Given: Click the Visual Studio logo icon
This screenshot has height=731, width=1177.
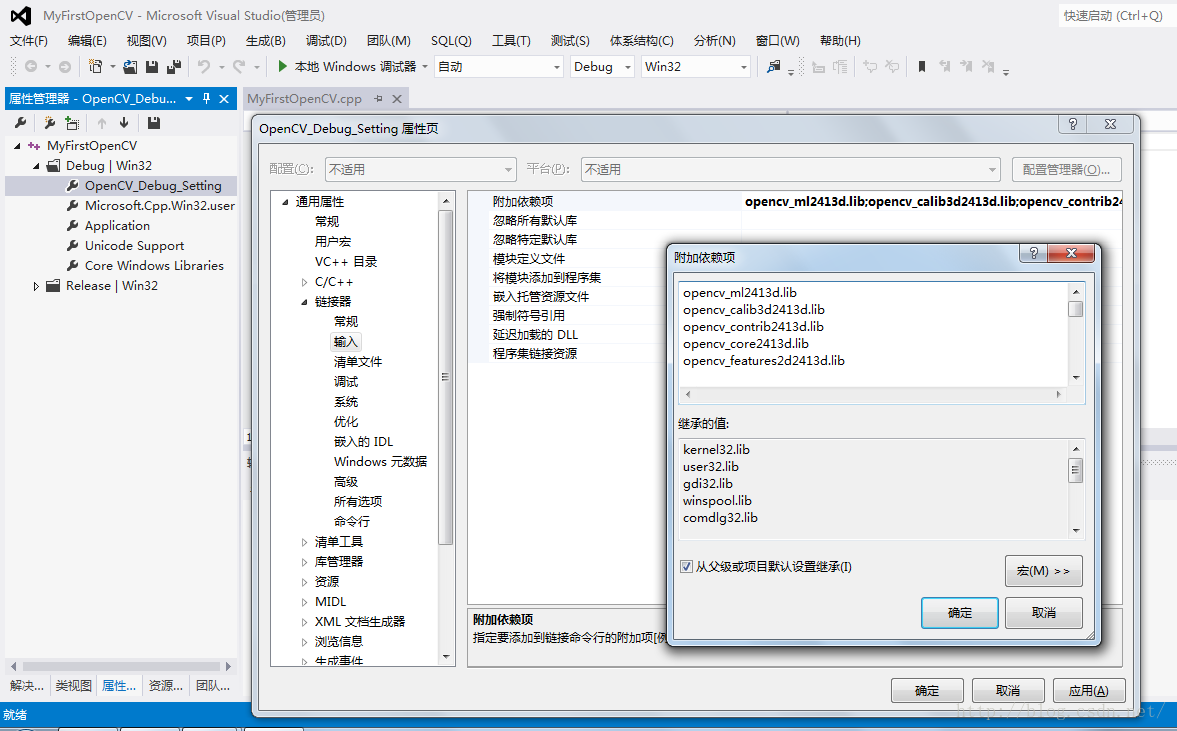Looking at the screenshot, I should [x=21, y=15].
